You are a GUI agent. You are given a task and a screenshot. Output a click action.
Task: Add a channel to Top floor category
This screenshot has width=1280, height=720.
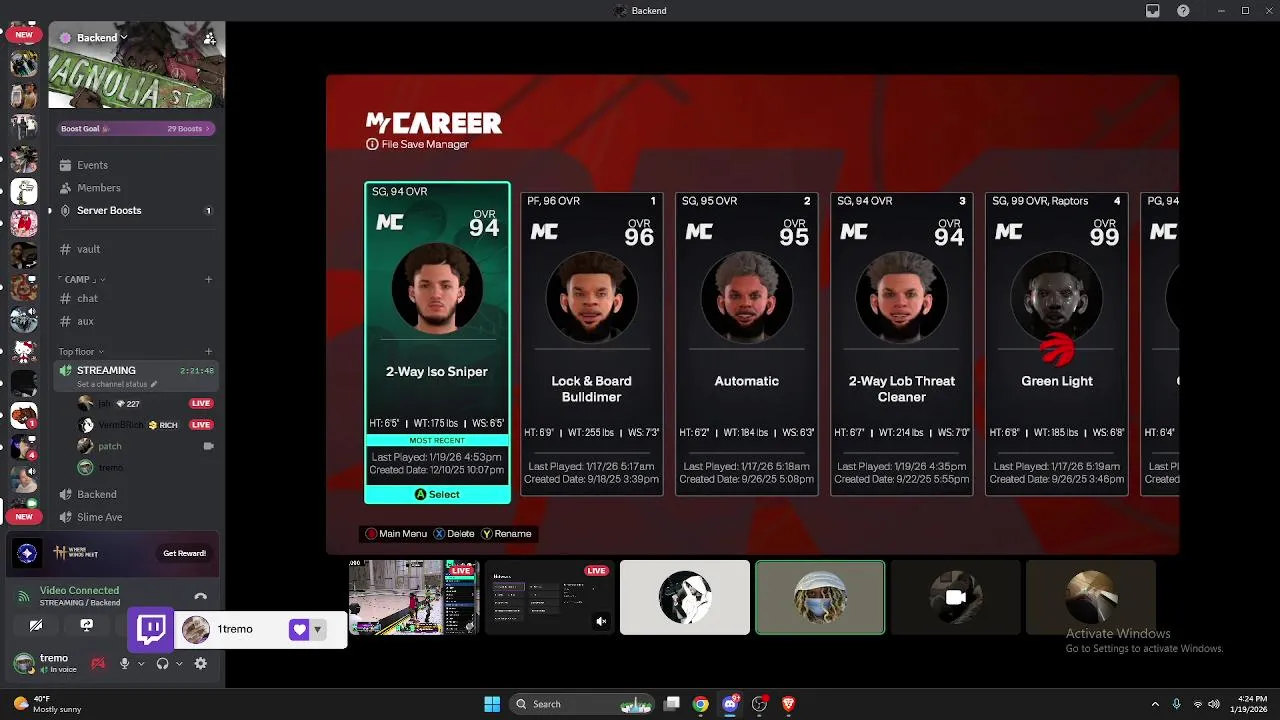click(x=208, y=351)
